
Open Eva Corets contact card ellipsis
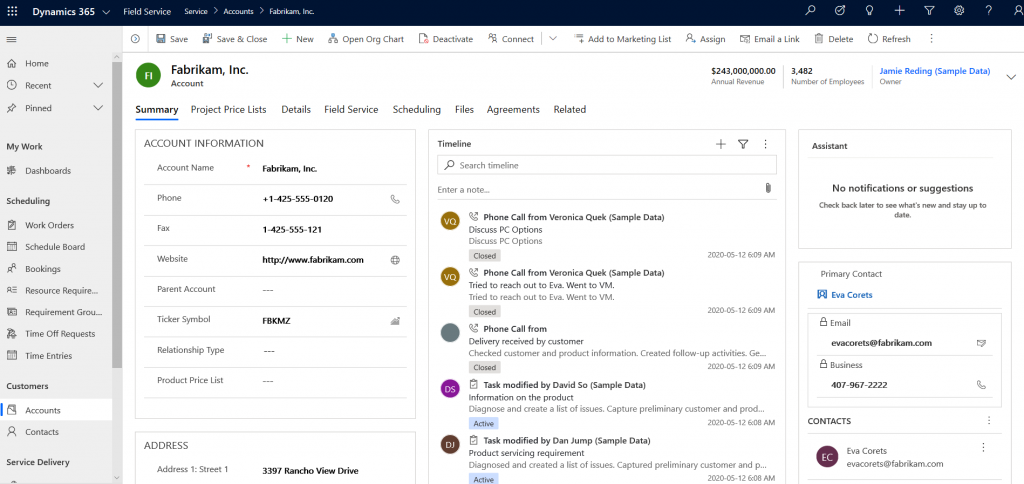pyautogui.click(x=984, y=447)
